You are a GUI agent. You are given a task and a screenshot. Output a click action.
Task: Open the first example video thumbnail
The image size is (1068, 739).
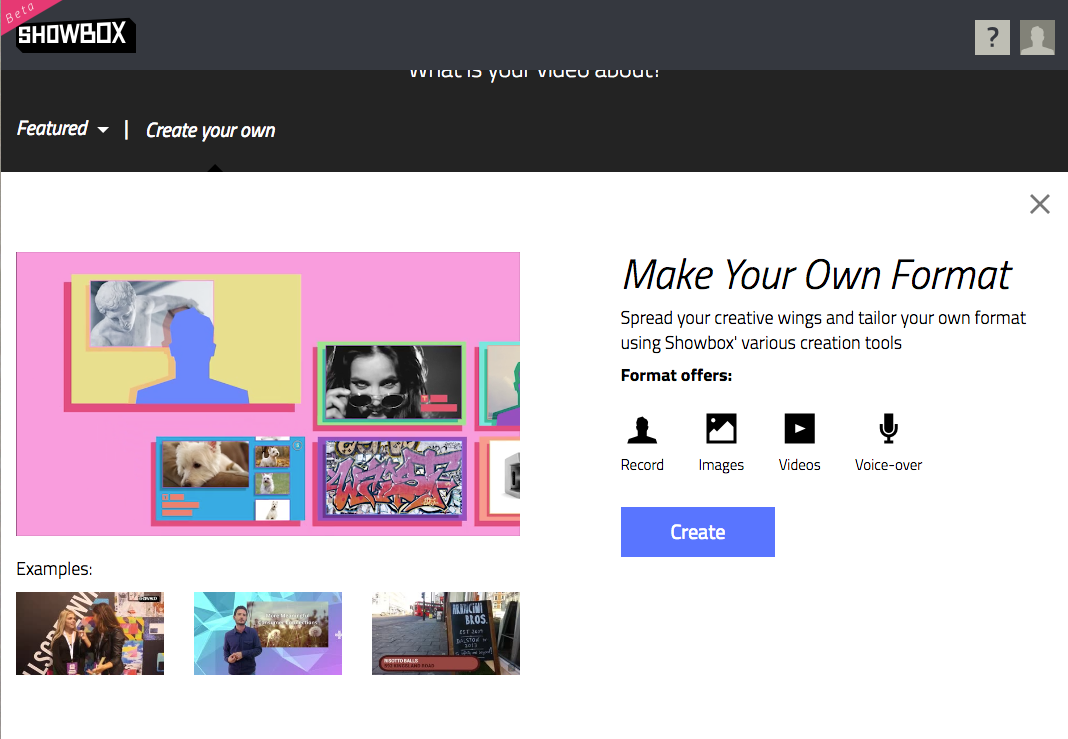point(90,633)
